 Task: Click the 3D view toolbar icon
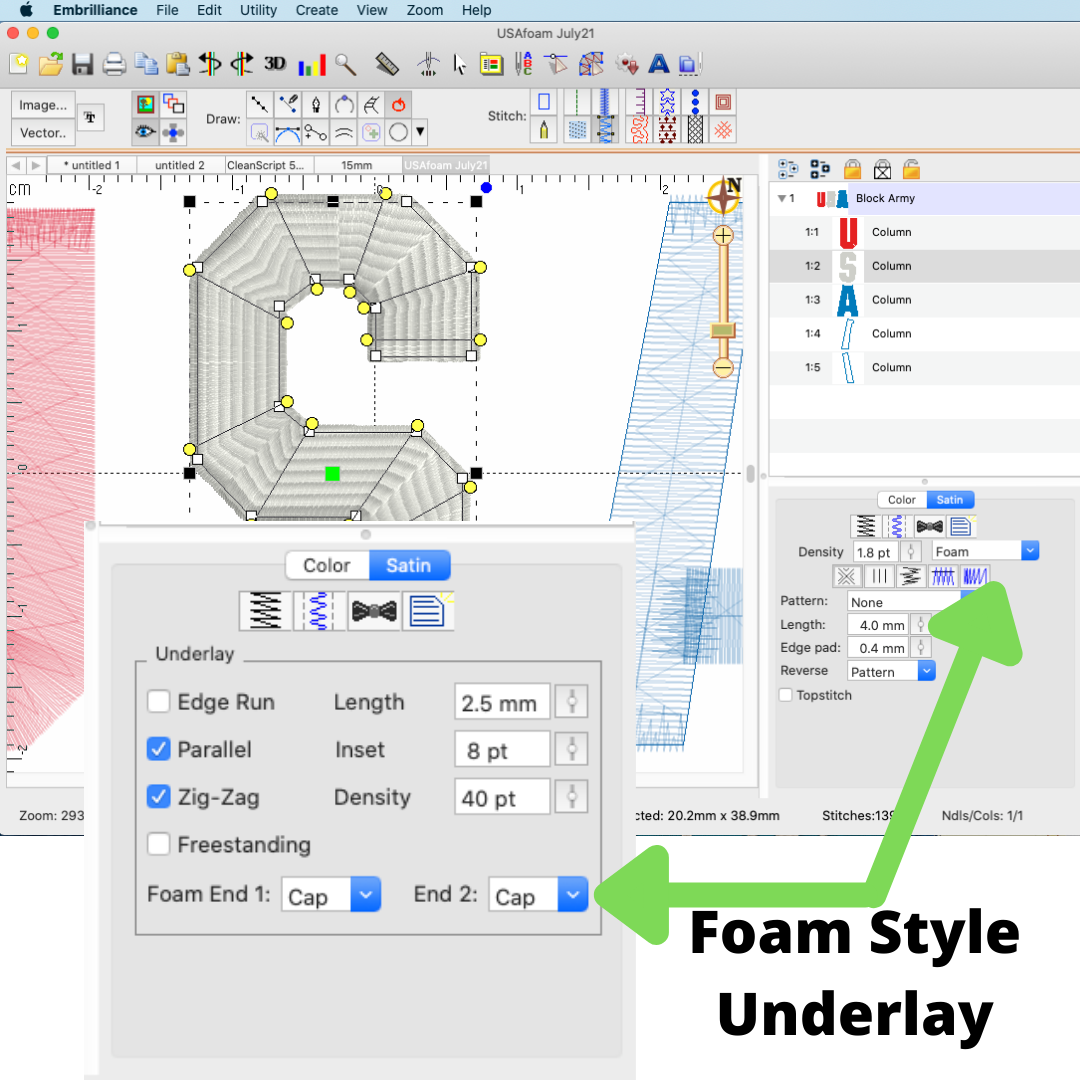[x=275, y=64]
